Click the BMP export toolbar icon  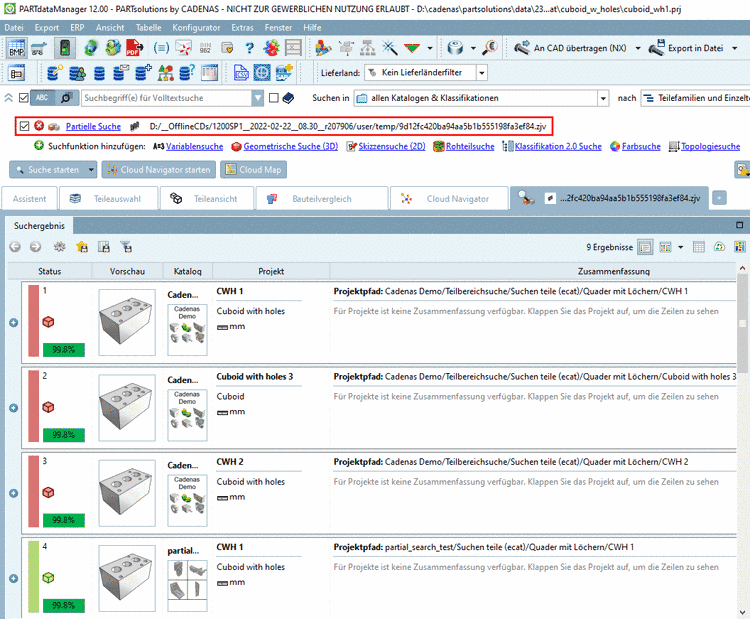point(16,48)
